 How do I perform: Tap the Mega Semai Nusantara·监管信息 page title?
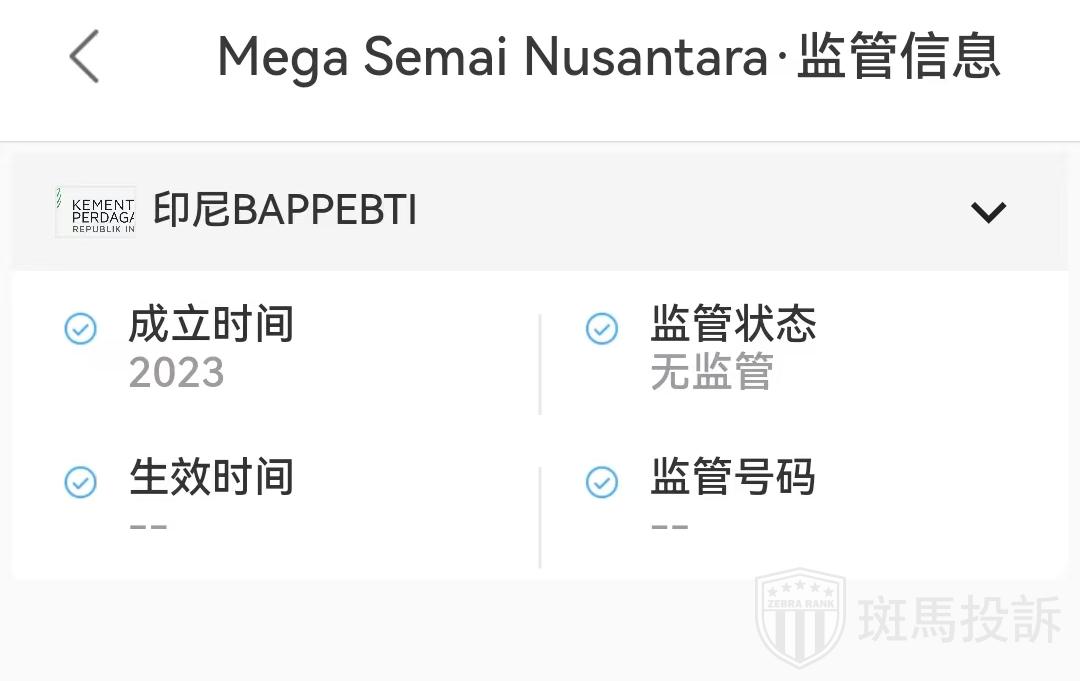[x=608, y=56]
